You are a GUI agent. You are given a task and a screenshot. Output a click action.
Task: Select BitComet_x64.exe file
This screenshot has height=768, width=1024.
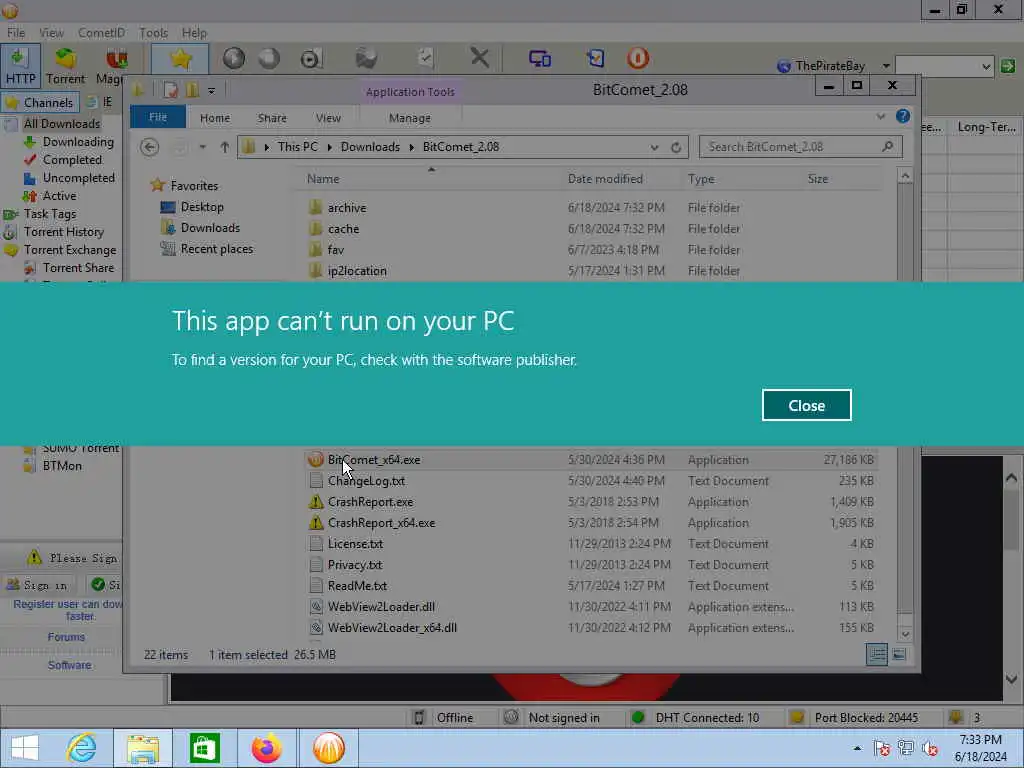[374, 460]
